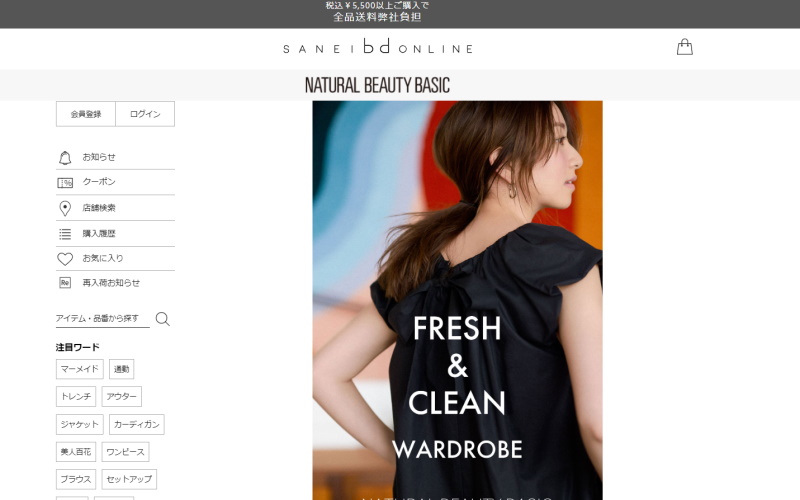Select the カーディガン keyword tag
The width and height of the screenshot is (800, 500).
pyautogui.click(x=137, y=425)
